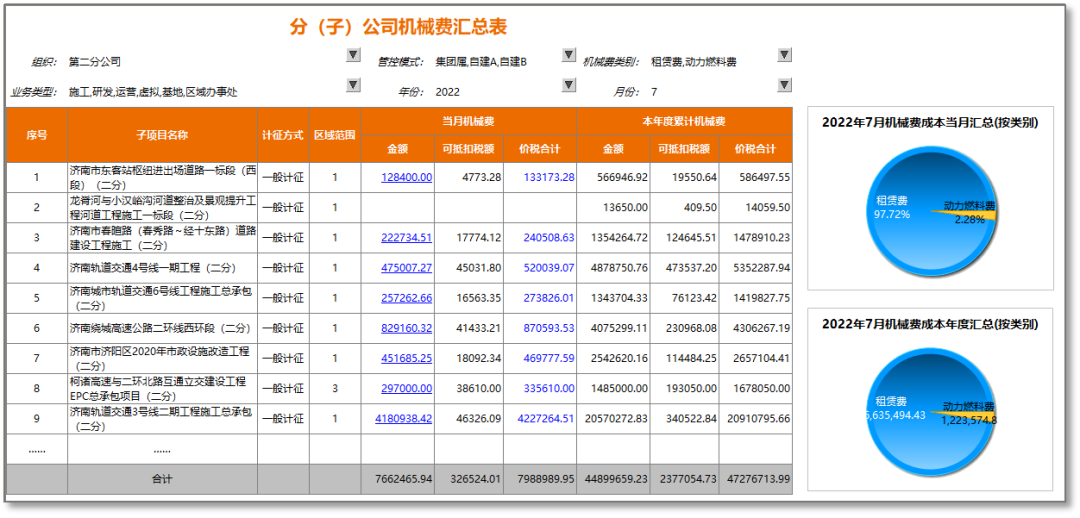Open the 机械费类别 dropdown arrow

coord(784,56)
